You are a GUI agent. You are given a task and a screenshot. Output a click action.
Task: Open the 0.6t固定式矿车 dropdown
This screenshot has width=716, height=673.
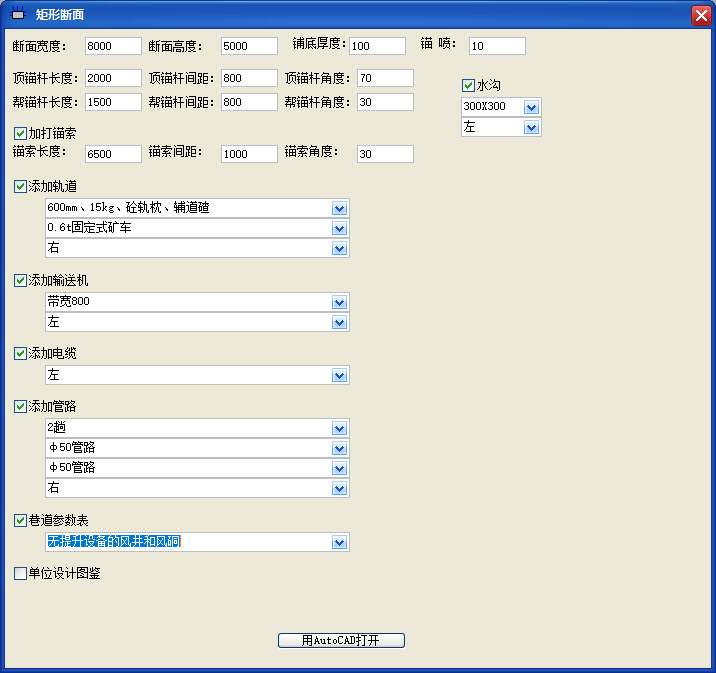340,228
